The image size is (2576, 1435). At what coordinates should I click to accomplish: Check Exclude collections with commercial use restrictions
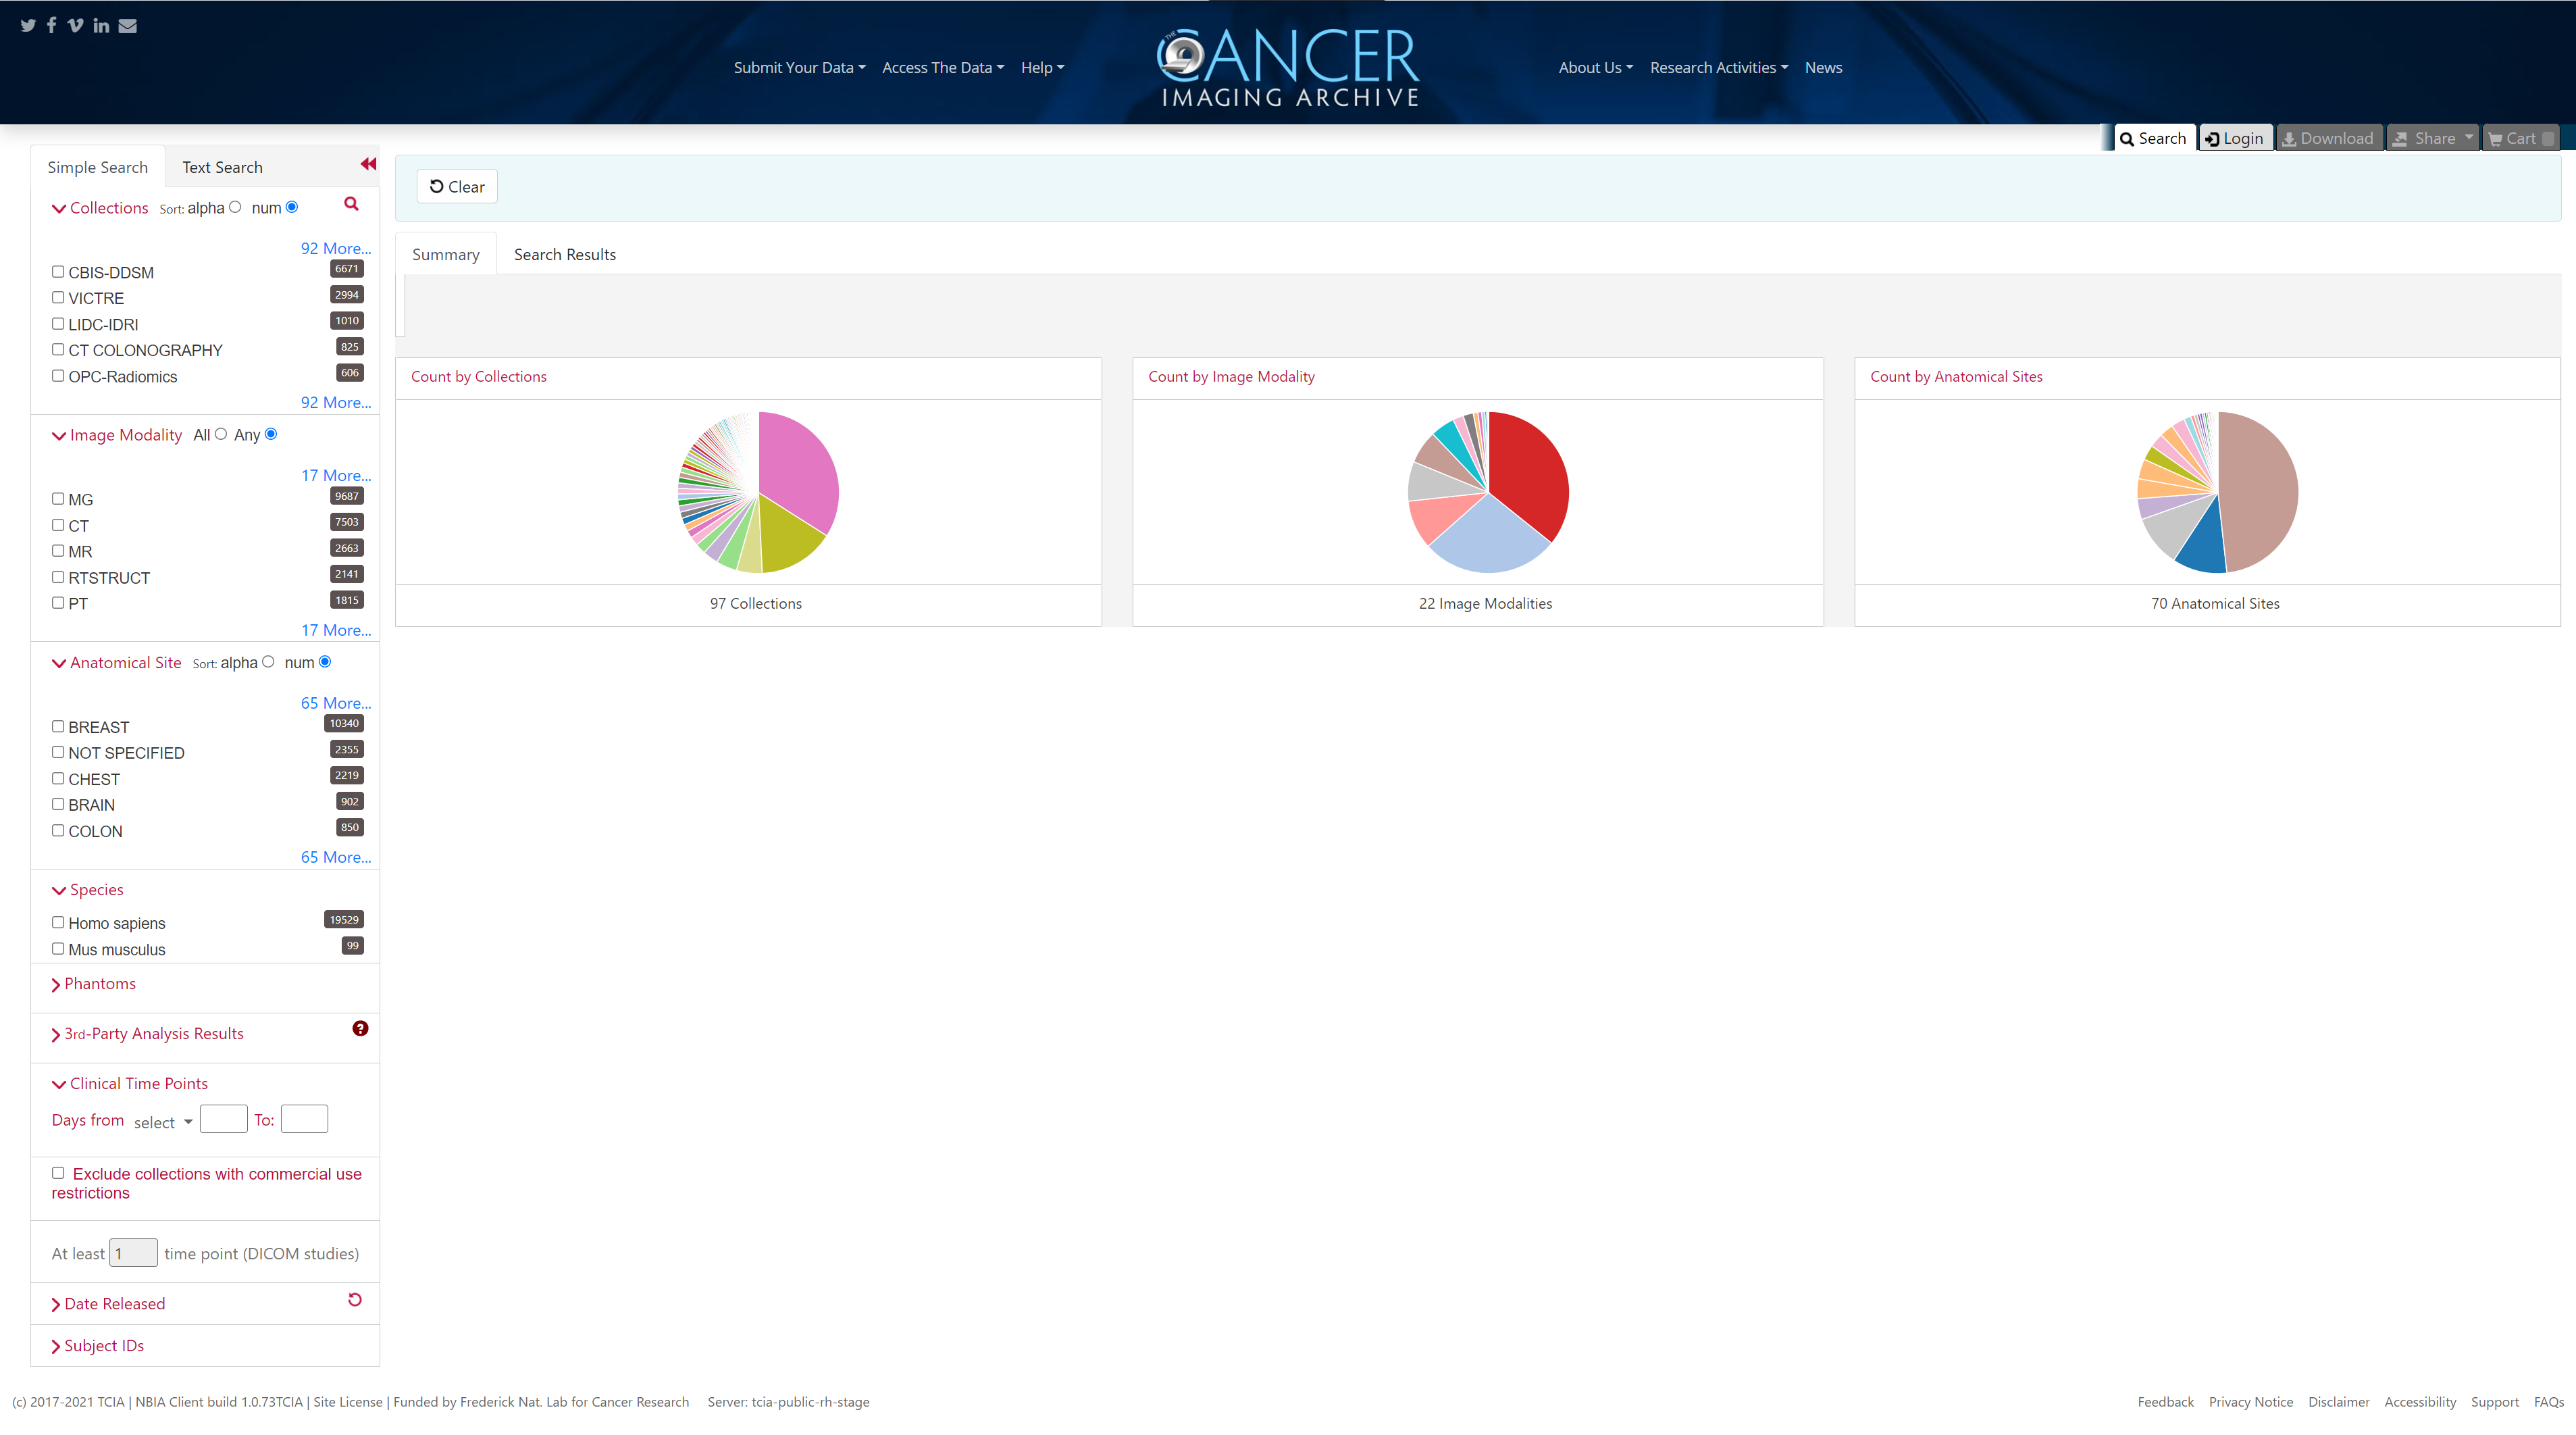(x=58, y=1173)
